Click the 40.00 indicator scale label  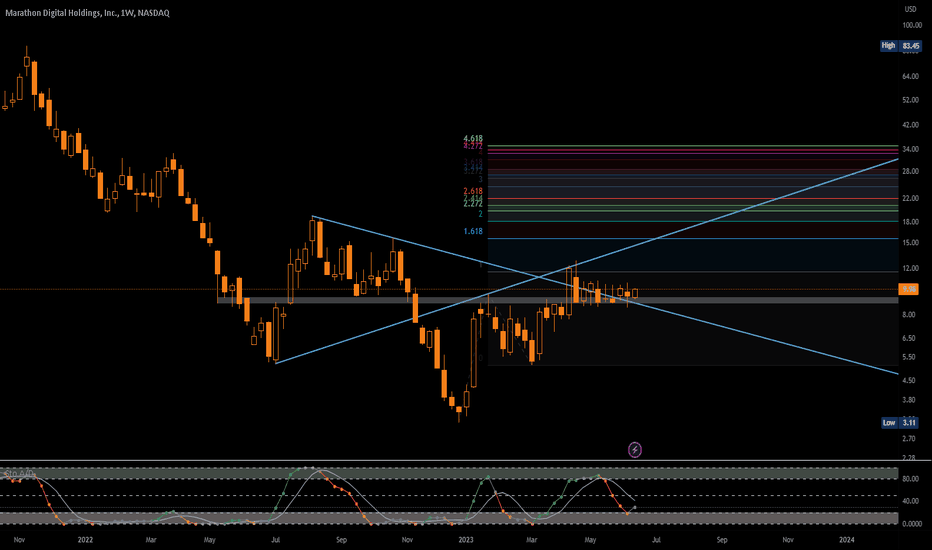pyautogui.click(x=911, y=501)
